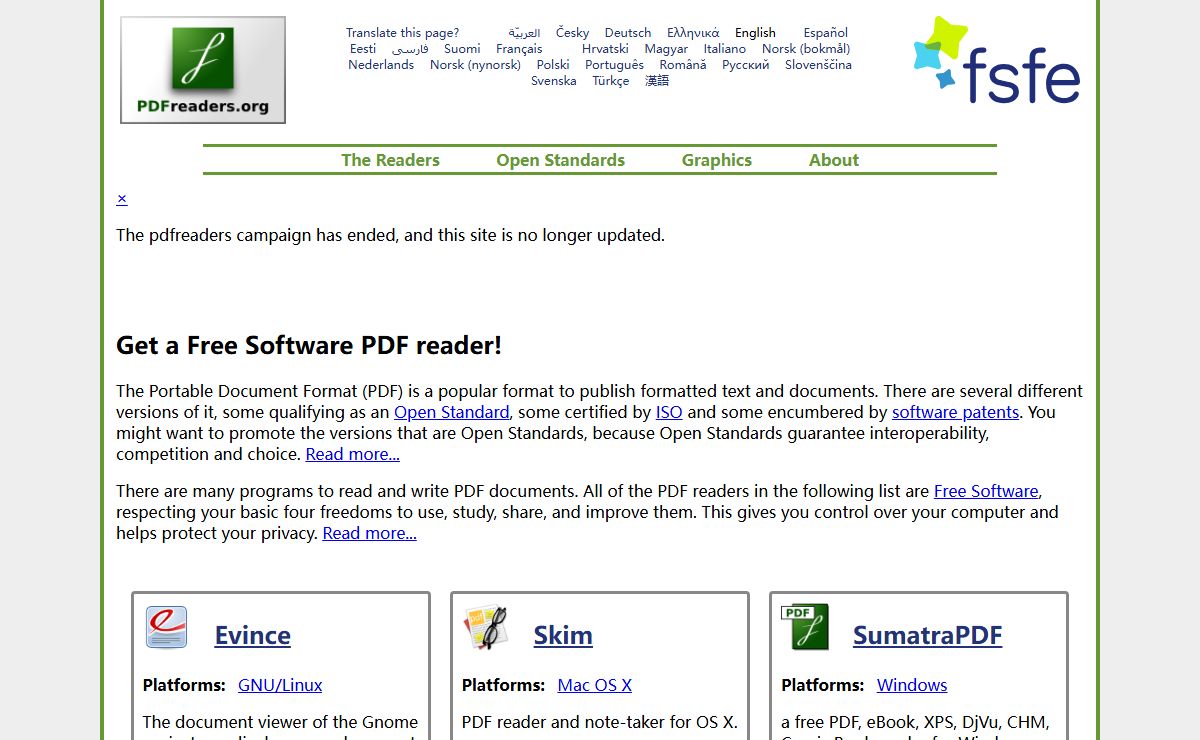The image size is (1200, 740).
Task: Switch page language to Nederlands
Action: pos(381,65)
